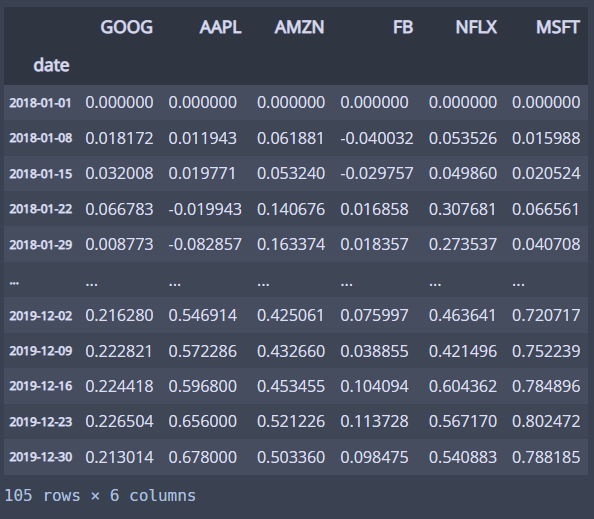
Task: Select the 2018-01-08 row label
Action: (x=40, y=138)
